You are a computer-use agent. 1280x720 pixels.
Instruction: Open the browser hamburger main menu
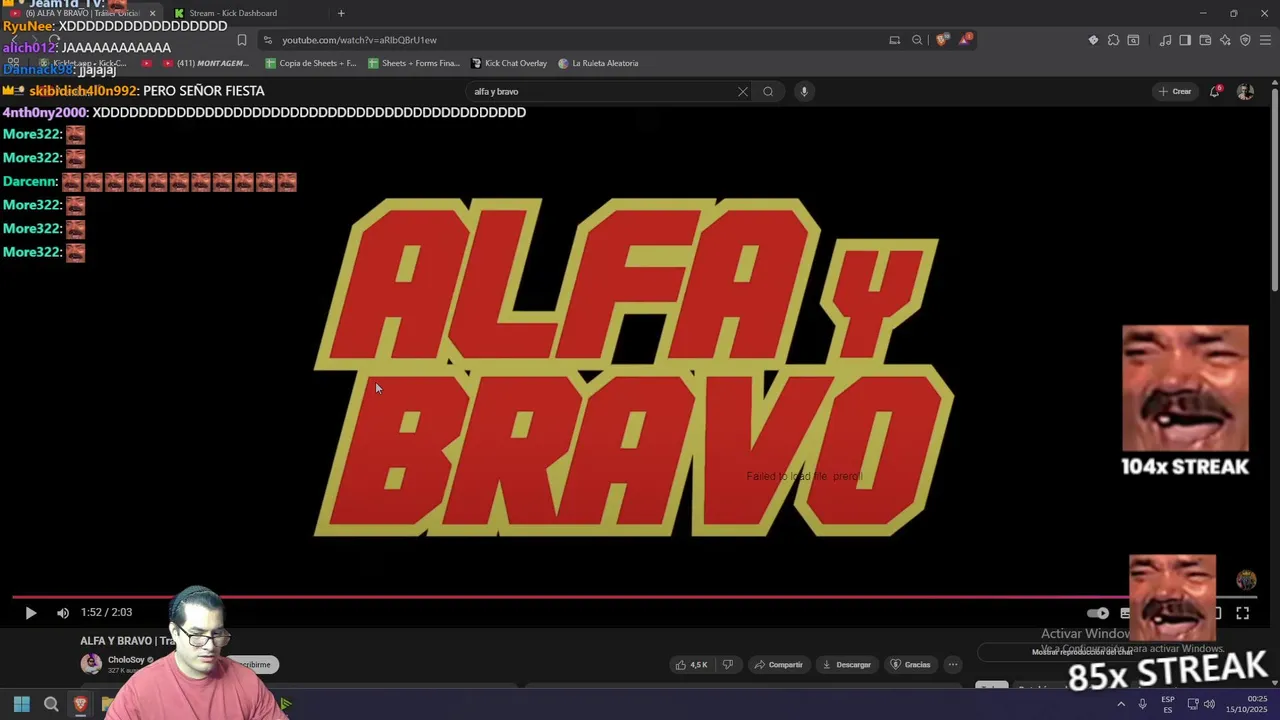click(x=1265, y=40)
